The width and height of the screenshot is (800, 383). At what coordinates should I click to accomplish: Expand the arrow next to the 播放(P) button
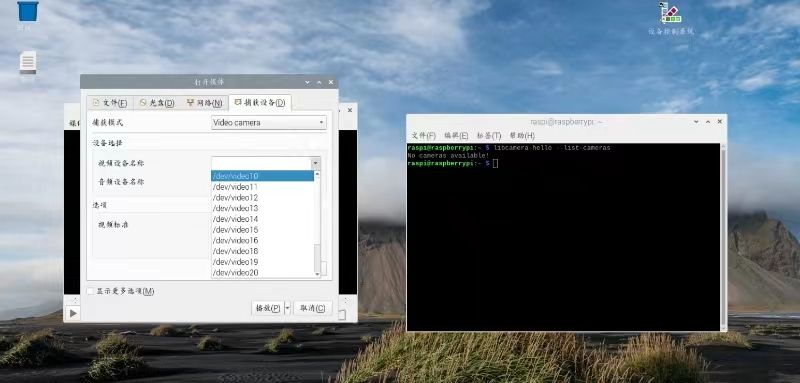(x=287, y=308)
